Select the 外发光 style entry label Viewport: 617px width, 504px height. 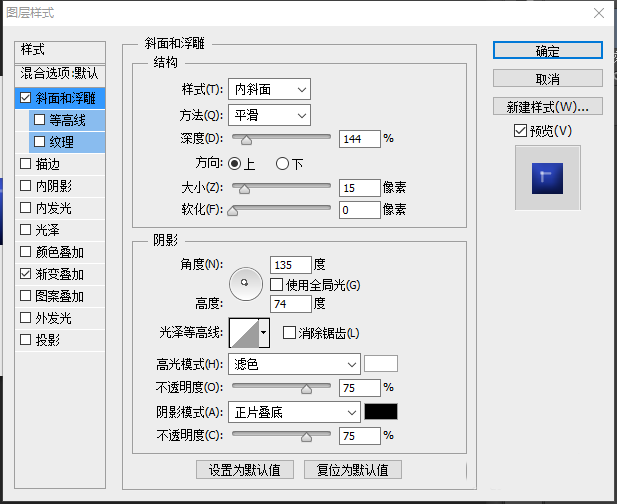pos(54,318)
